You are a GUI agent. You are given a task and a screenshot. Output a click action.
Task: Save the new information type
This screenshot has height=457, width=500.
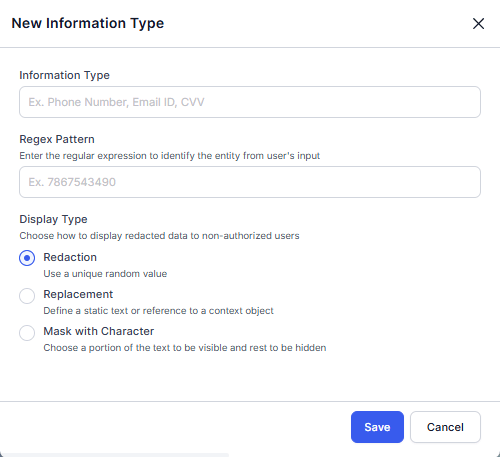377,427
